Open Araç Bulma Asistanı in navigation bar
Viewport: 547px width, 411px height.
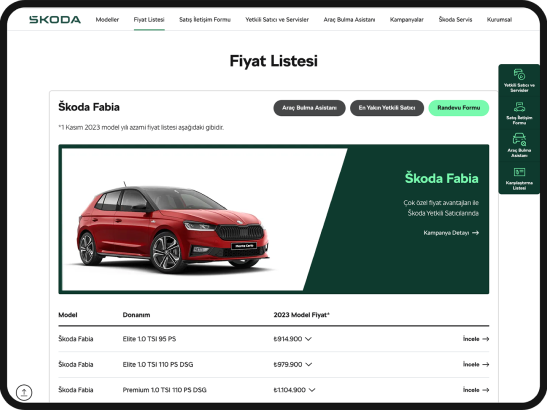[x=349, y=20]
